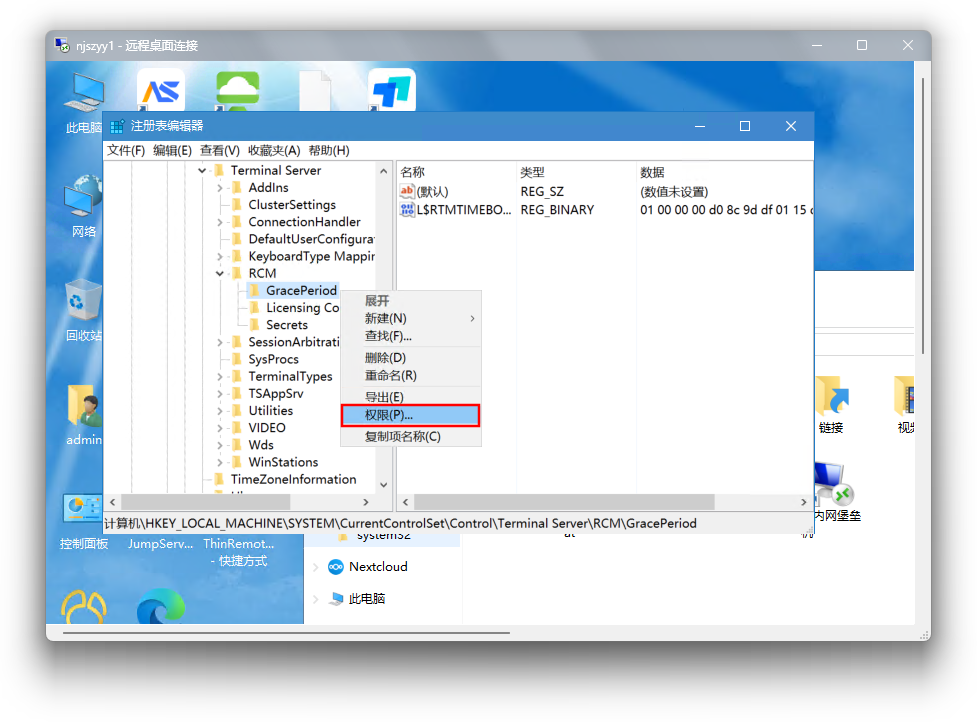Open the 网络 desktop icon
977x722 pixels.
point(84,198)
